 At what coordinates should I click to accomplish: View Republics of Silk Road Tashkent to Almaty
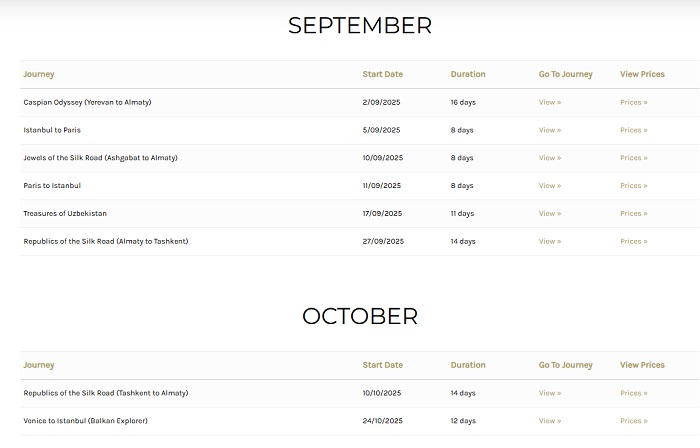click(x=550, y=393)
